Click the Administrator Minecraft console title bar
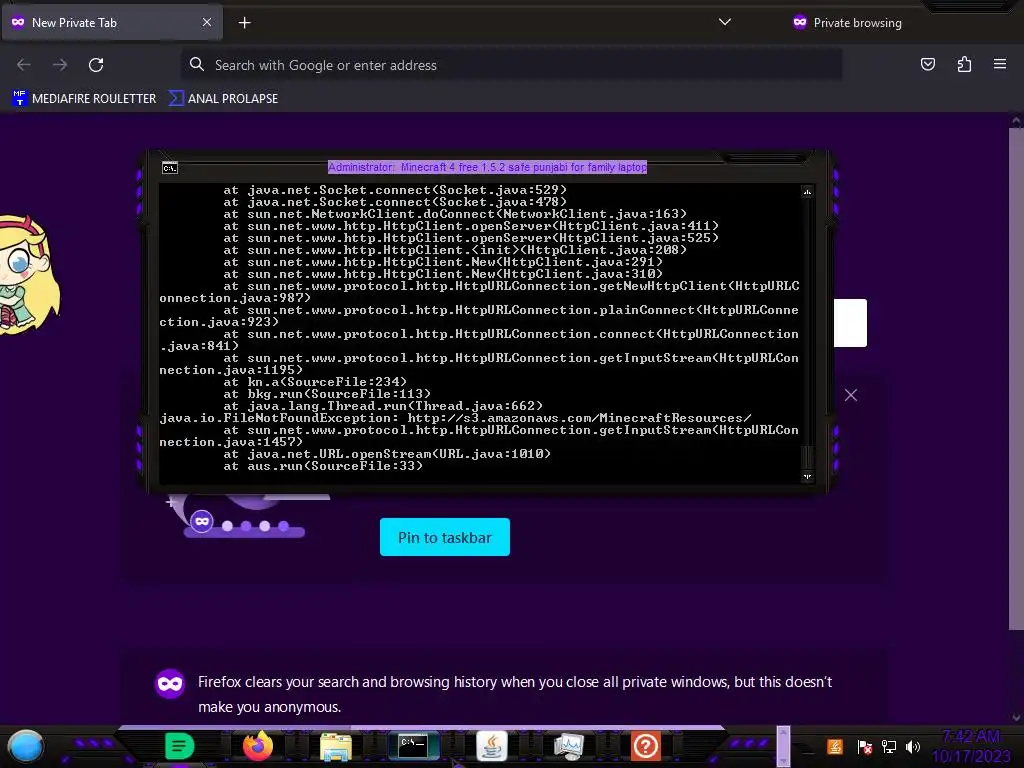 click(487, 167)
